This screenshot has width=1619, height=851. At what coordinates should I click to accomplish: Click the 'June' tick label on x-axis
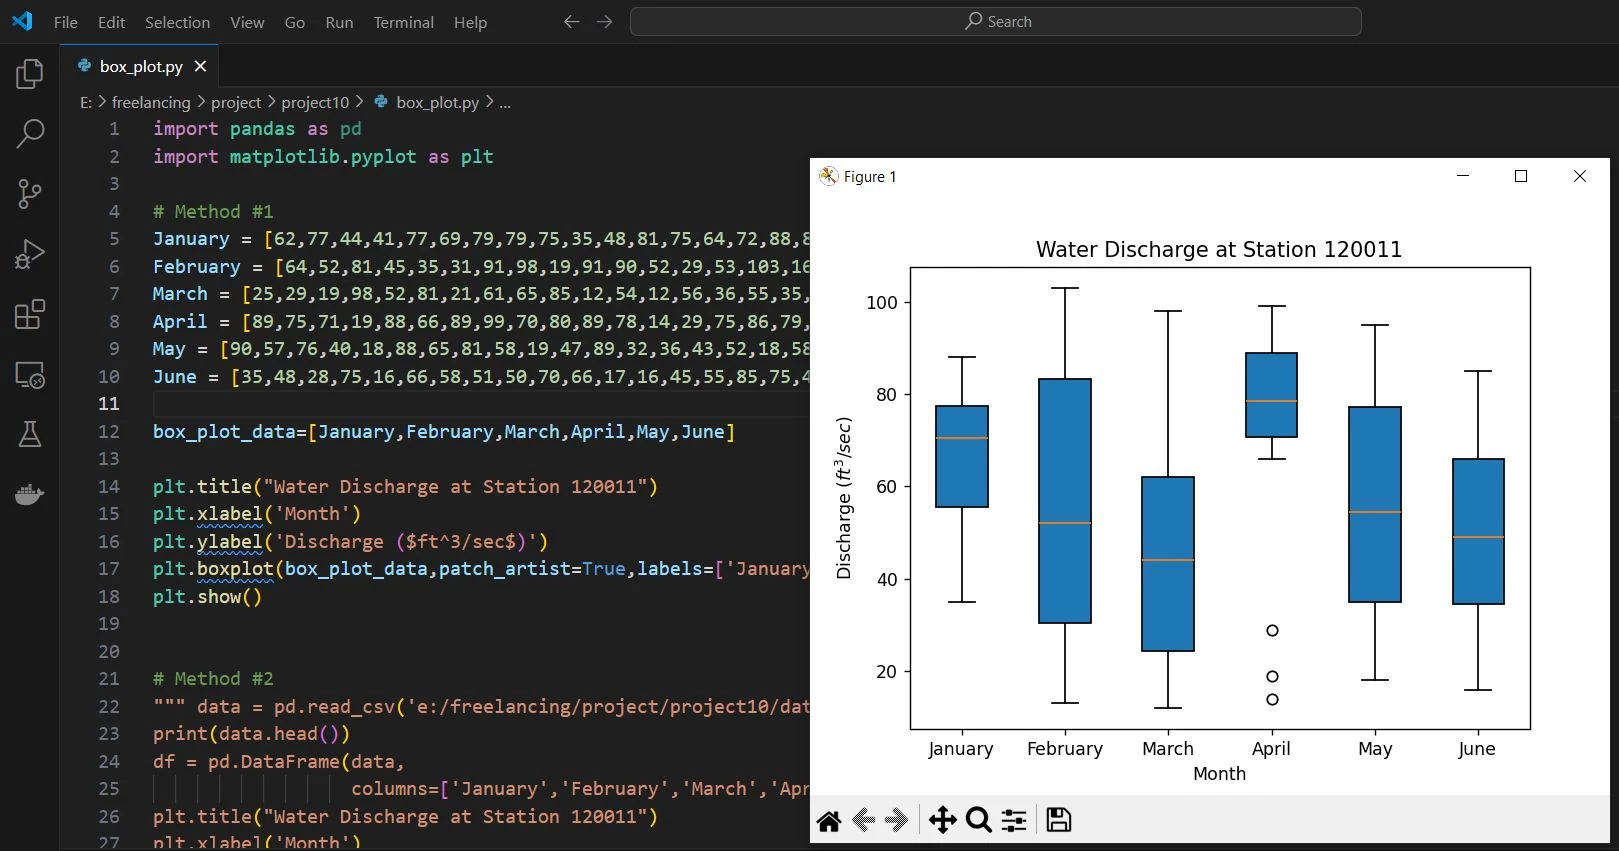tap(1477, 749)
